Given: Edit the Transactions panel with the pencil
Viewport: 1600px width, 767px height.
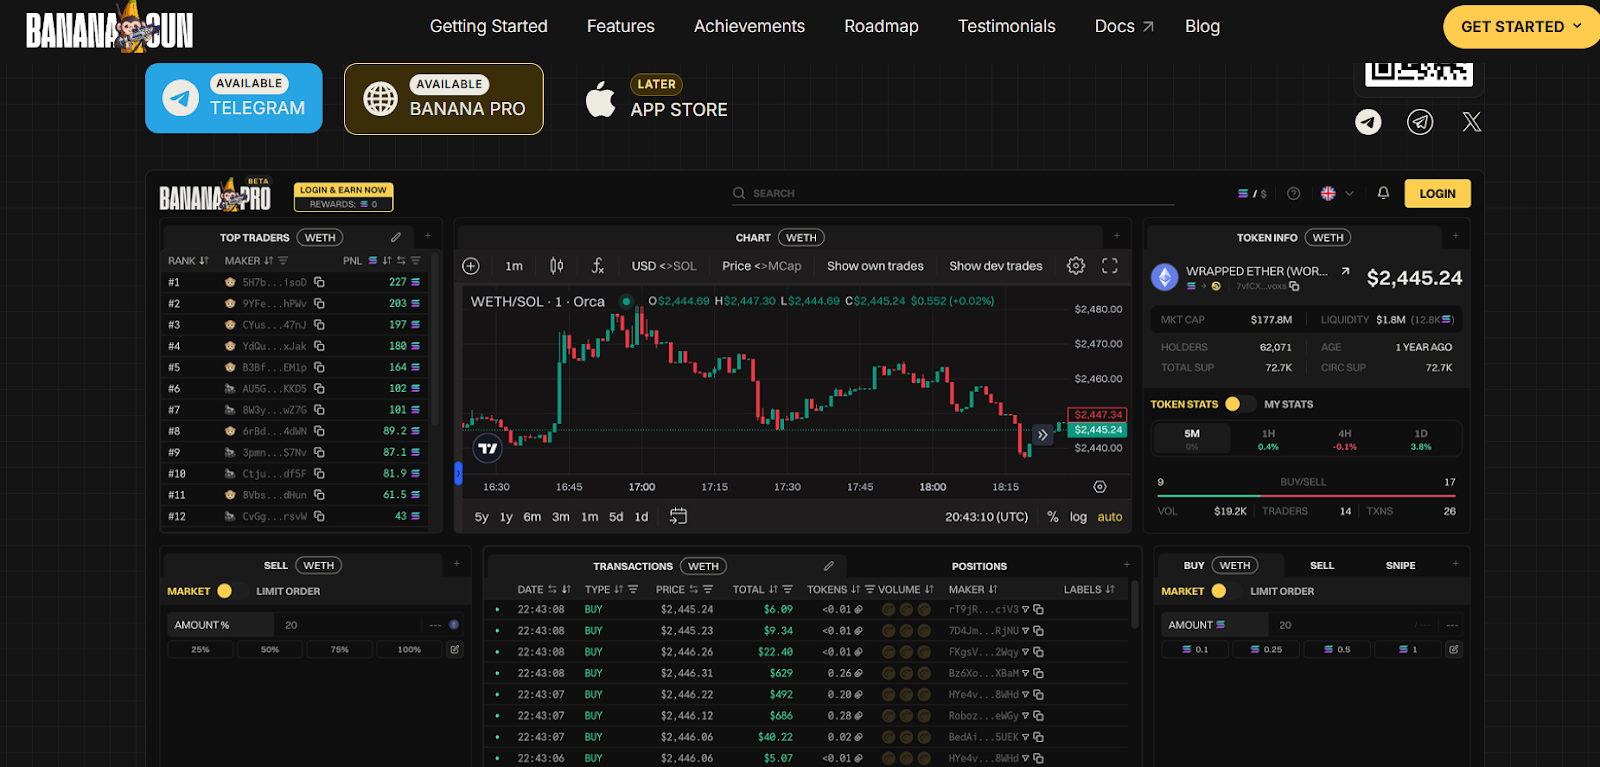Looking at the screenshot, I should click(828, 566).
